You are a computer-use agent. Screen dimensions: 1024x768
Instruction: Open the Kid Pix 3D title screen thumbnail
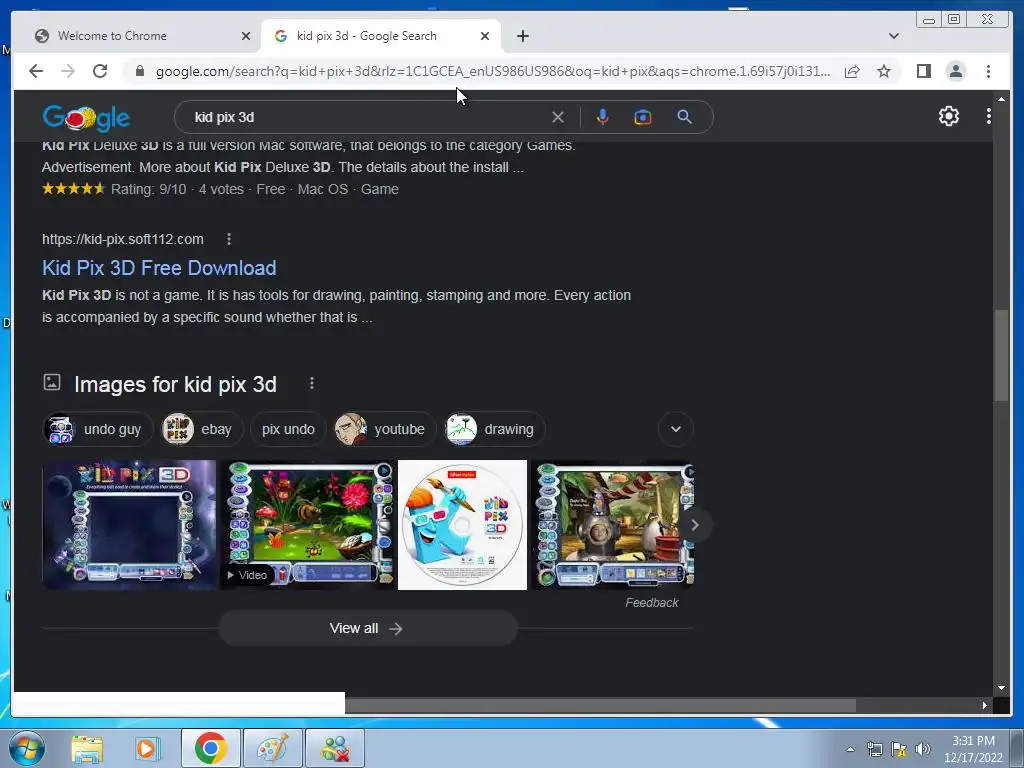(x=129, y=525)
